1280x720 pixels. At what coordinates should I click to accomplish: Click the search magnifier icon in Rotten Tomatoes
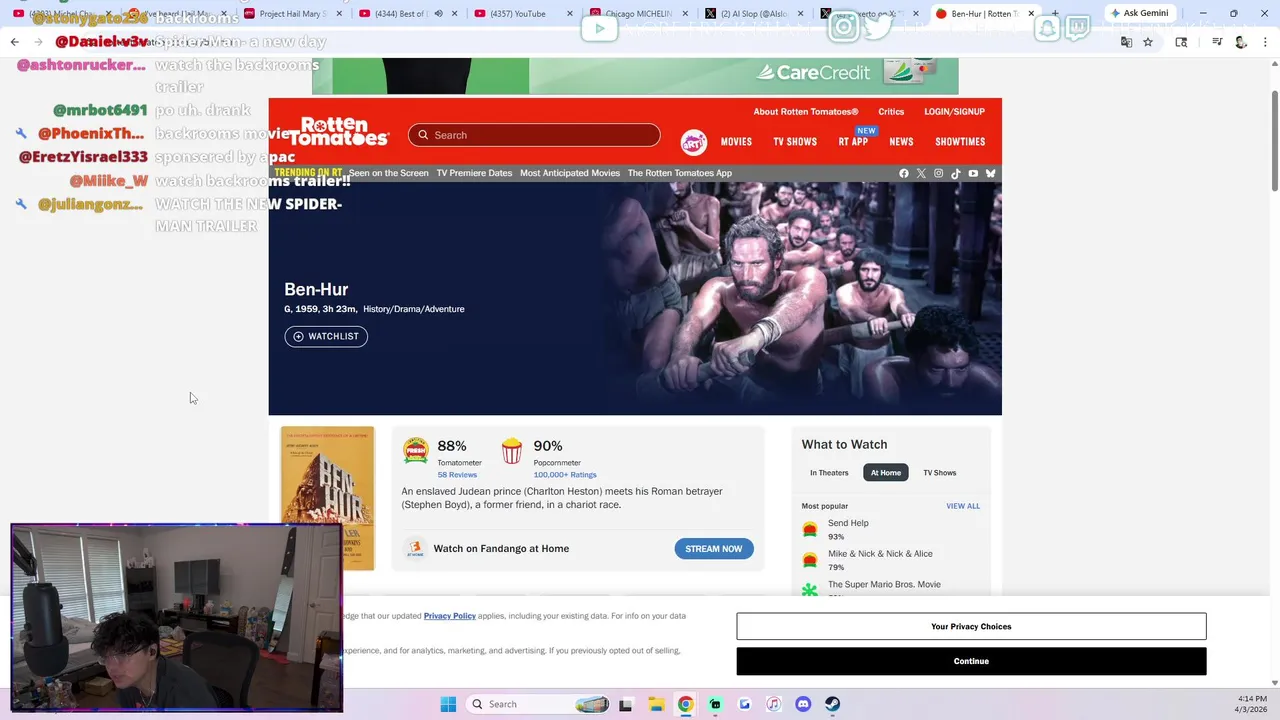tap(423, 135)
